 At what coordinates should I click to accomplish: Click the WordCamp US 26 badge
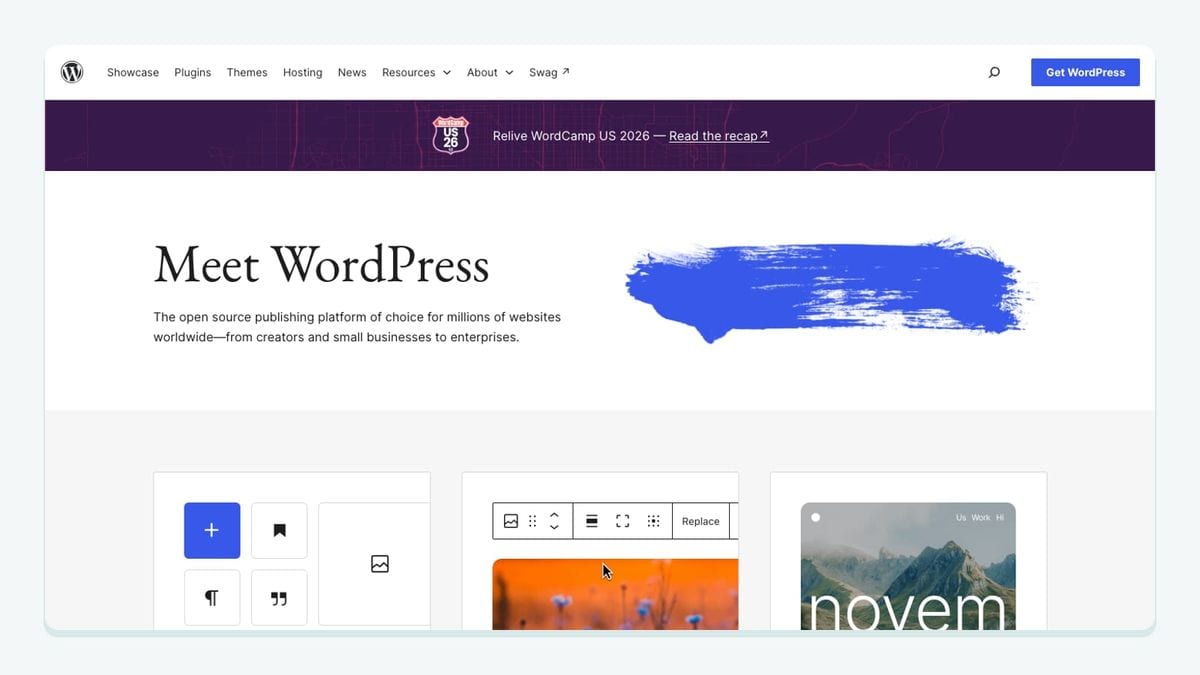[450, 135]
